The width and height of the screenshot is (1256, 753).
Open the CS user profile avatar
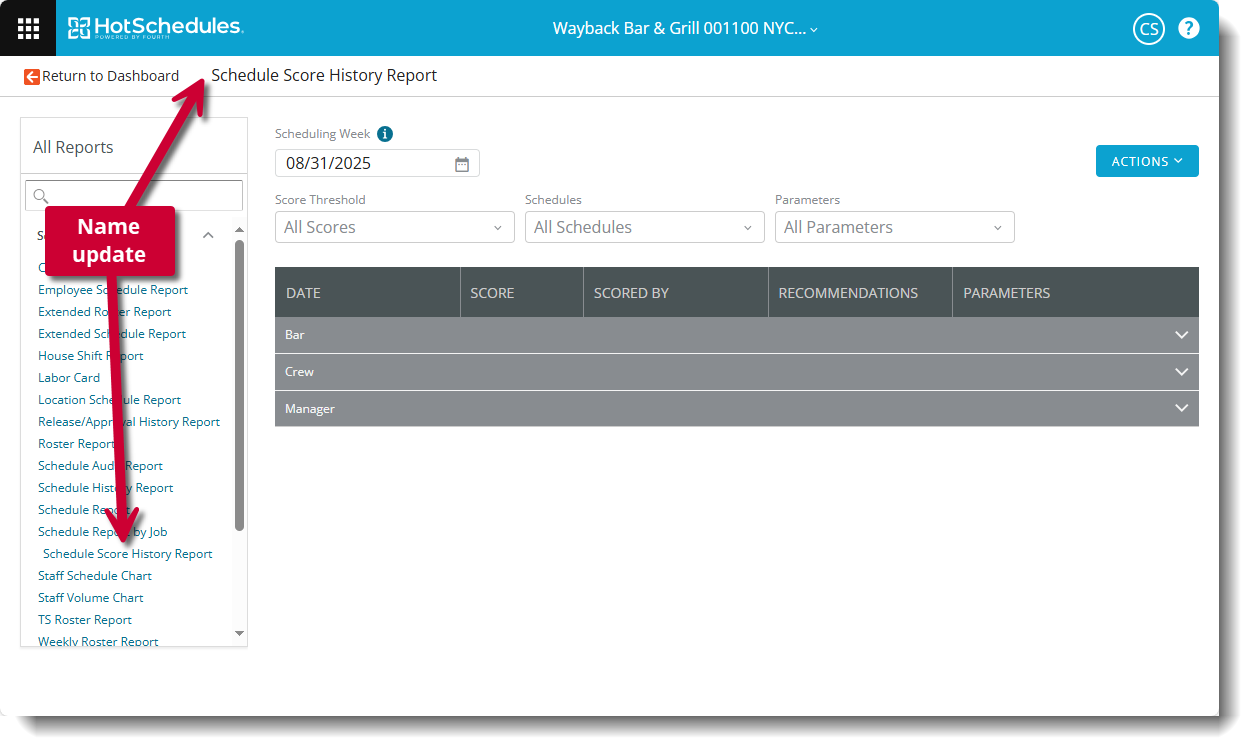(1148, 29)
